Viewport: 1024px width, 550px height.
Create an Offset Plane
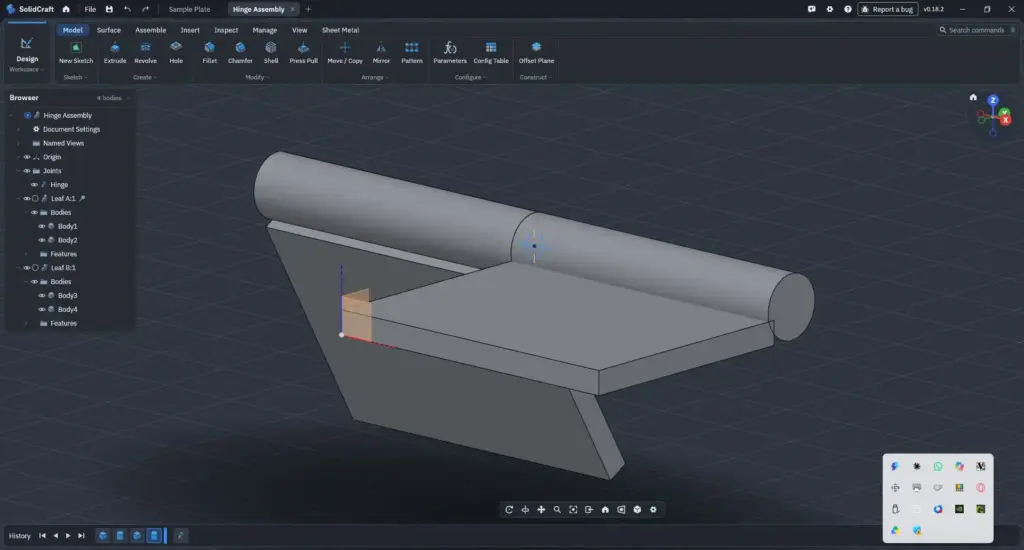click(536, 52)
